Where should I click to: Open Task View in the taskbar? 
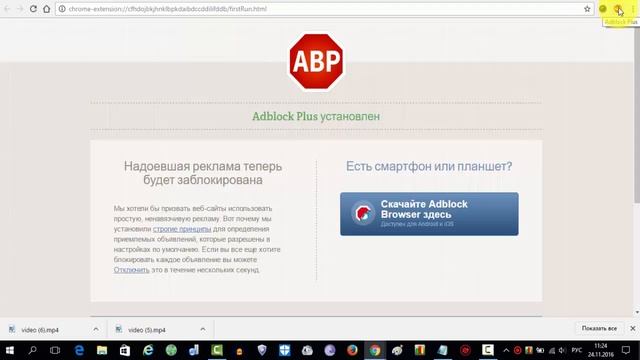click(x=55, y=350)
